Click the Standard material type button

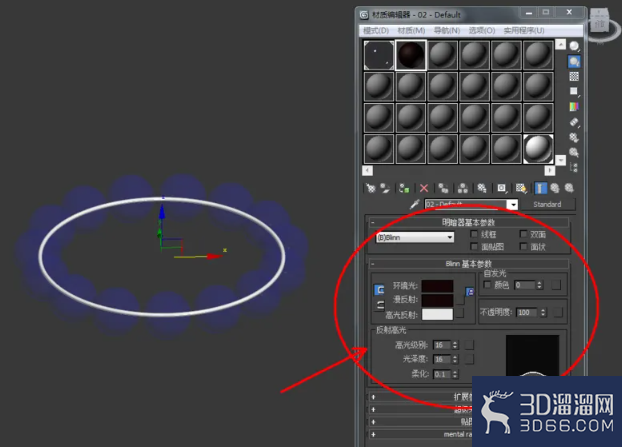[x=547, y=204]
